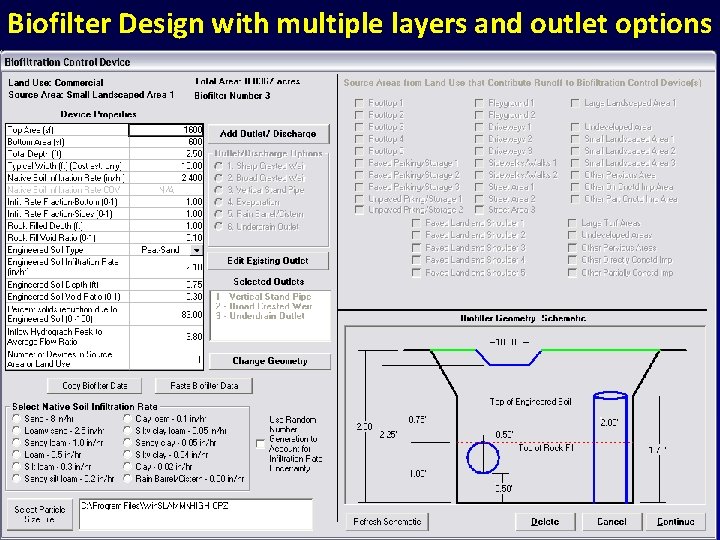Check the Sidewalks/Walks 1 box
Image resolution: width=720 pixels, height=540 pixels.
[x=479, y=163]
